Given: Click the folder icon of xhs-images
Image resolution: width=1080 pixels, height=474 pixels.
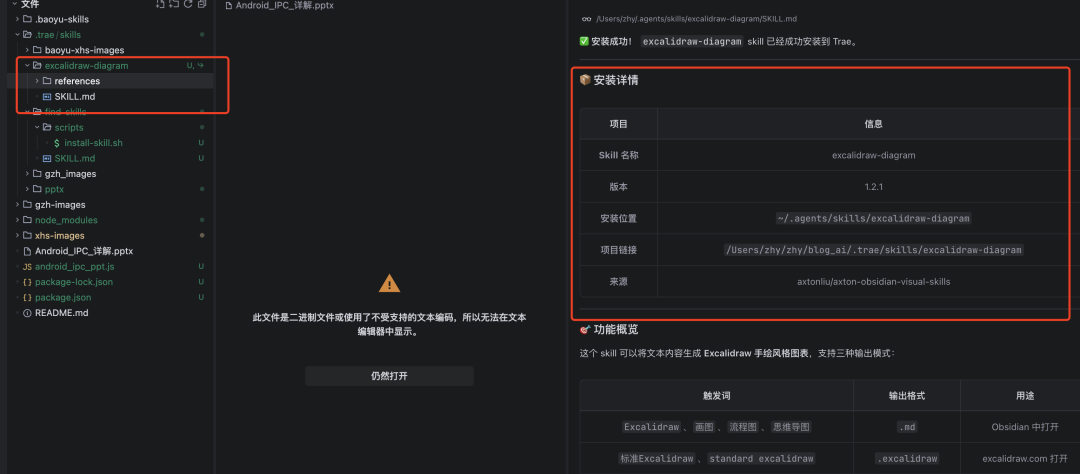Looking at the screenshot, I should point(27,236).
